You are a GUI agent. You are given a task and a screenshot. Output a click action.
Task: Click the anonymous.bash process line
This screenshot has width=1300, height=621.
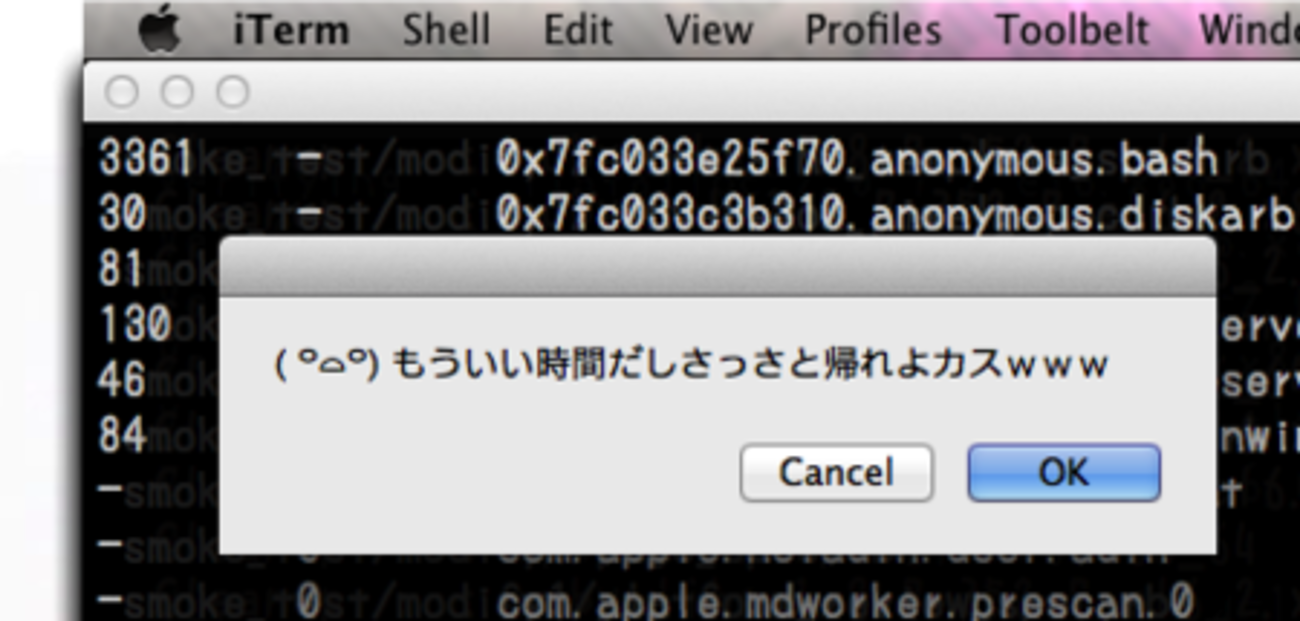(660, 159)
